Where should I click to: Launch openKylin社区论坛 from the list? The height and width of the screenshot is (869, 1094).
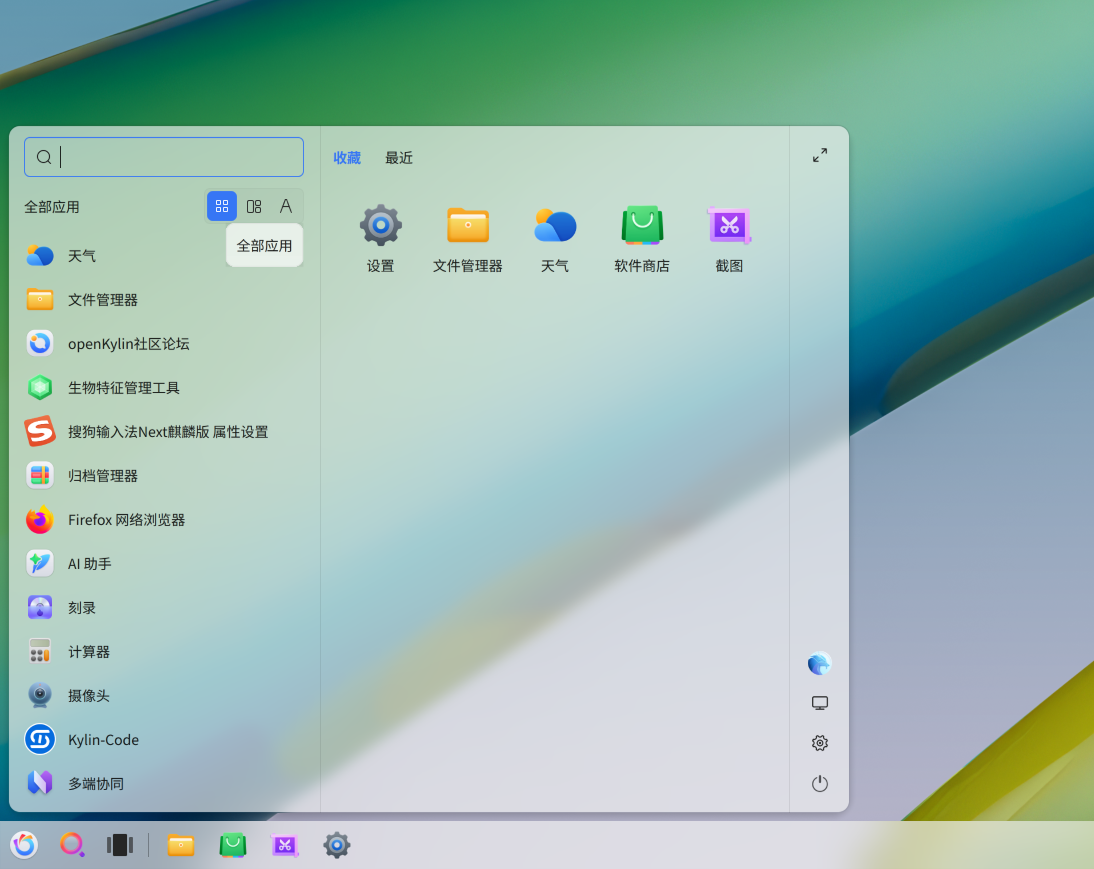pos(164,344)
